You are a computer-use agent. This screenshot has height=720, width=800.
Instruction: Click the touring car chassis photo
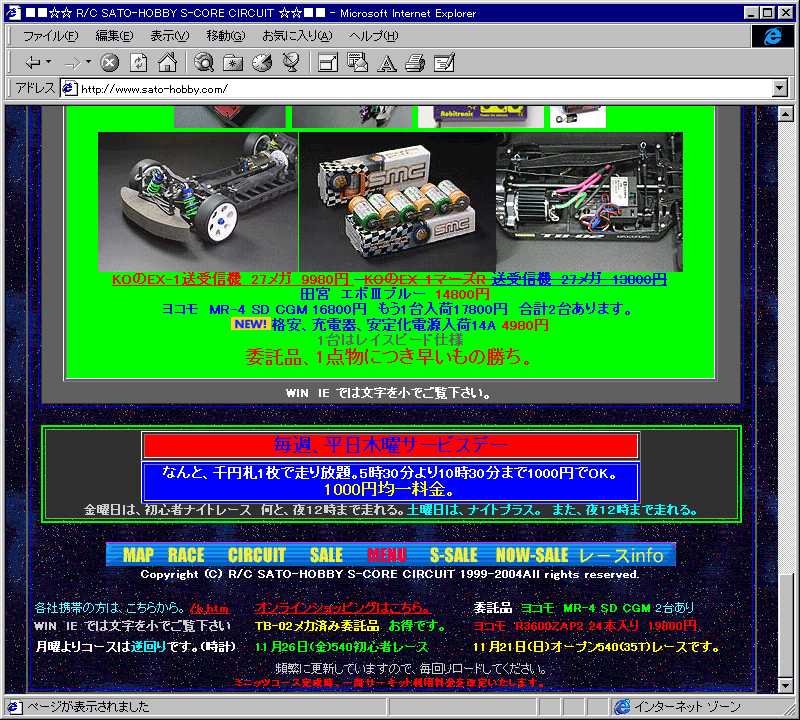(x=198, y=202)
